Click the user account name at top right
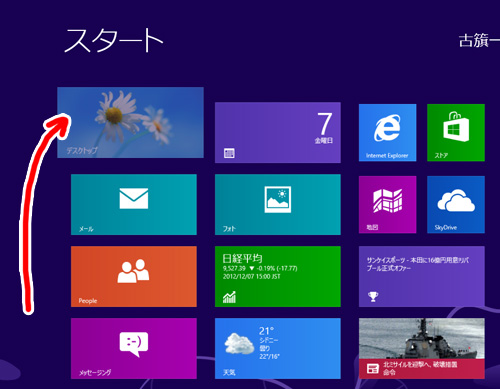This screenshot has height=389, width=500. 479,41
